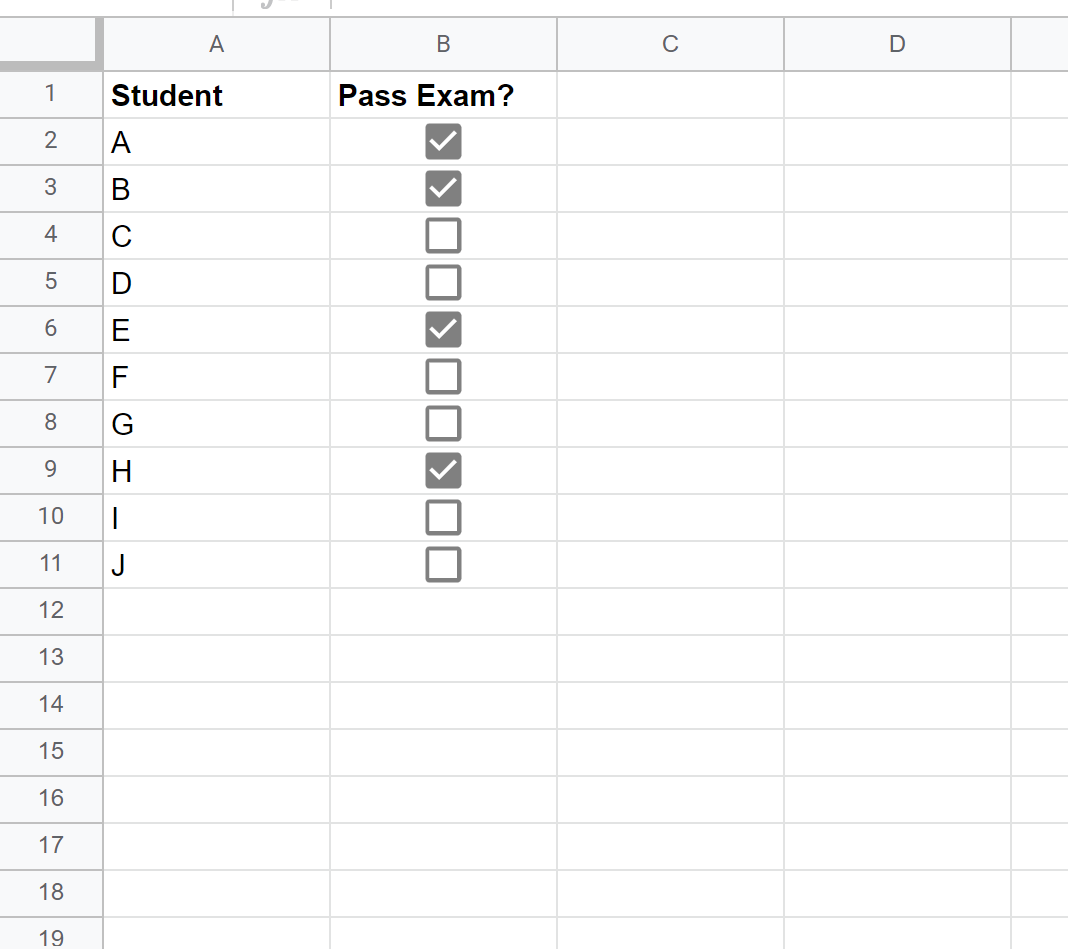Click the select-all corner box
The height and width of the screenshot is (949, 1068).
49,42
